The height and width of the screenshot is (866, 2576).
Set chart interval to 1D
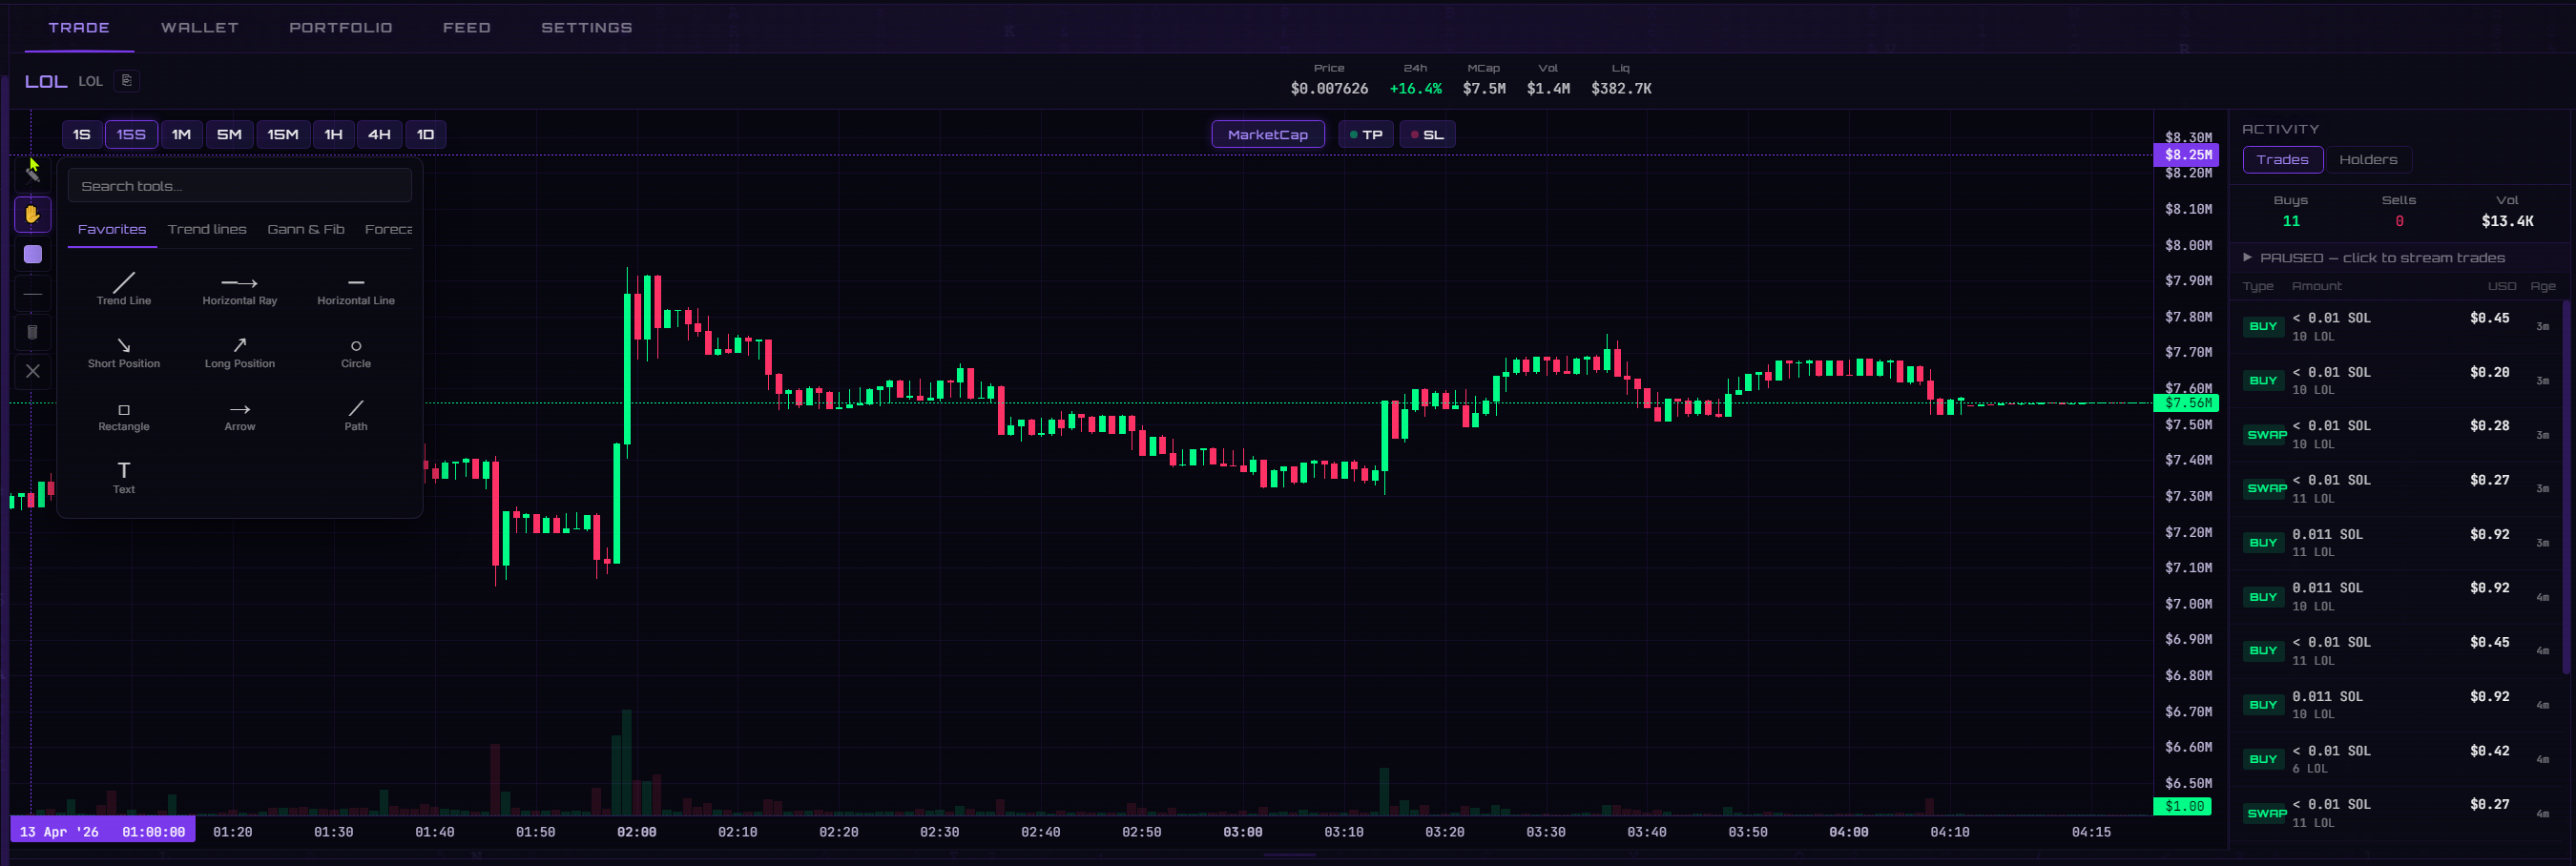(425, 134)
